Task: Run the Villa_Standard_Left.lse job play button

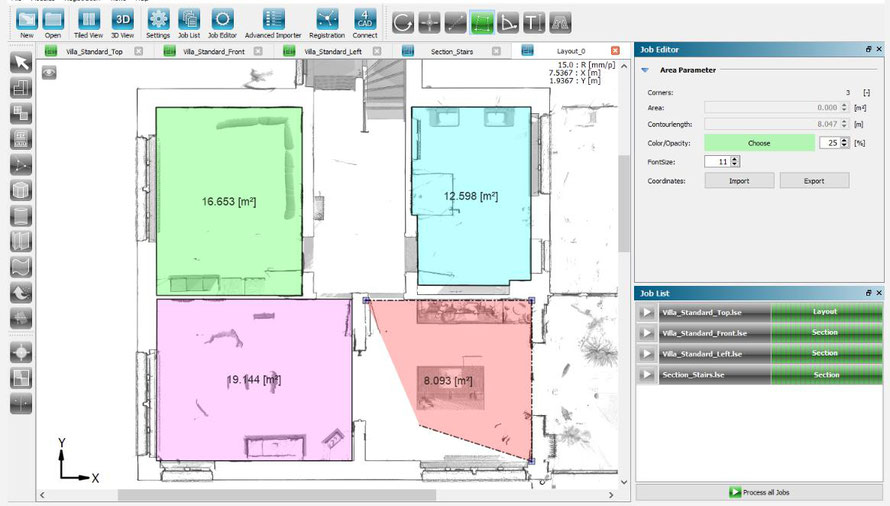Action: [x=646, y=354]
